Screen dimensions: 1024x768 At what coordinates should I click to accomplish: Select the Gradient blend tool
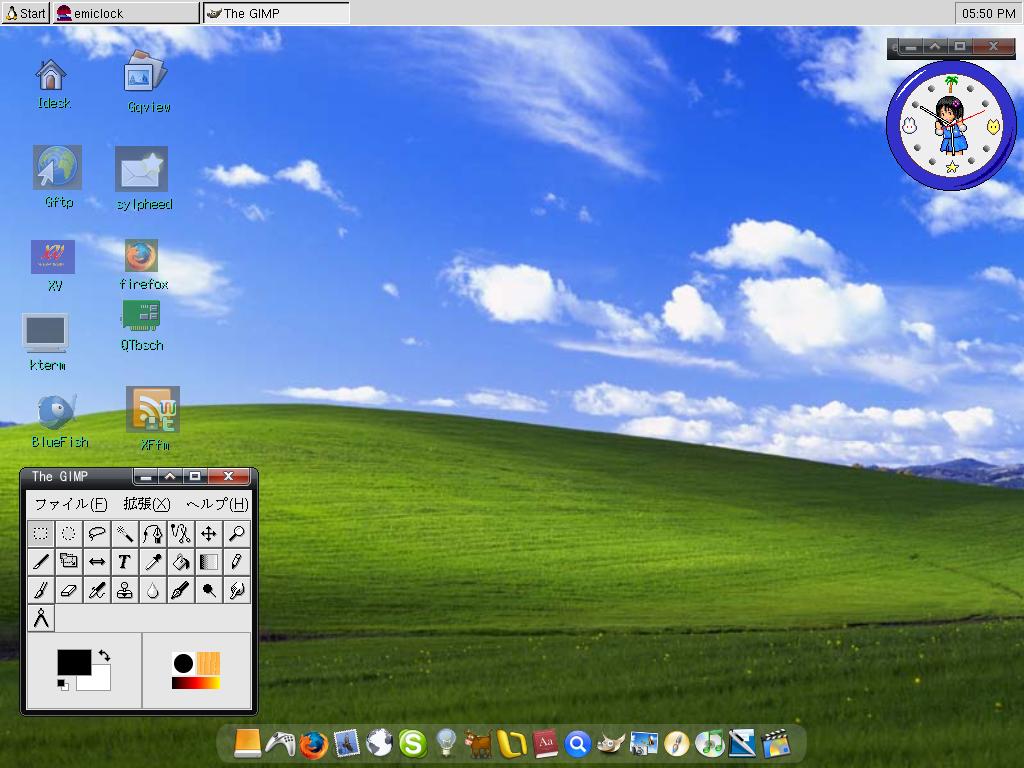tap(209, 561)
